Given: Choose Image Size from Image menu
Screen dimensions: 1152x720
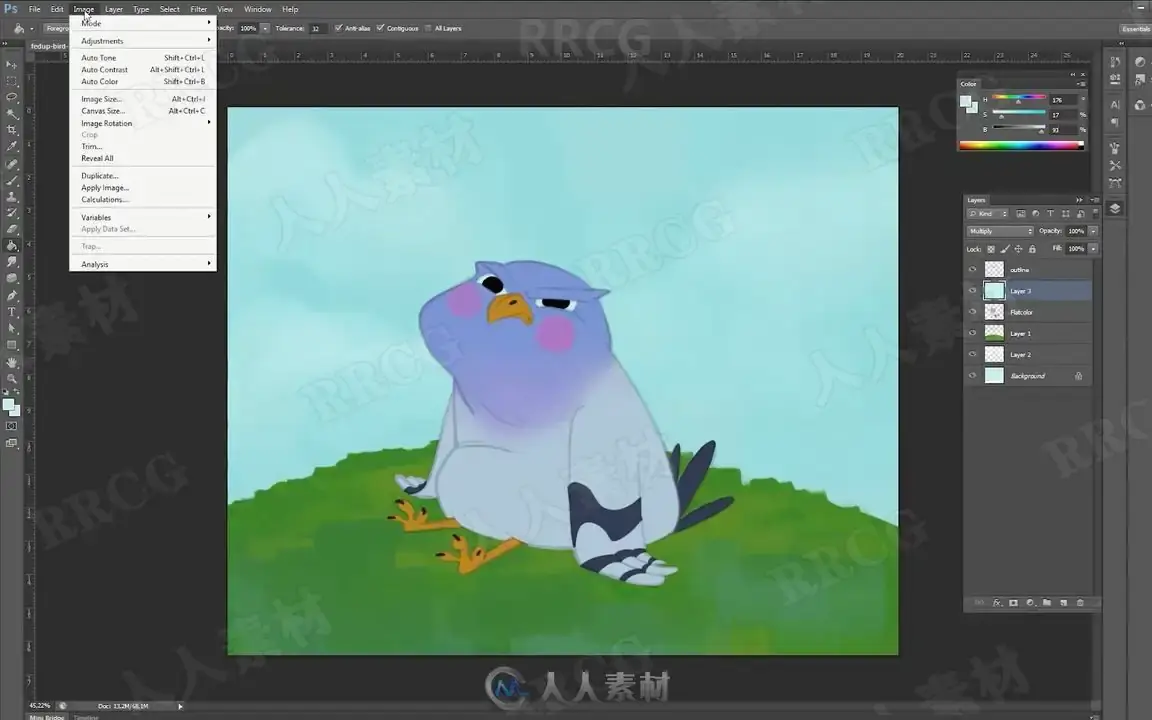Looking at the screenshot, I should point(145,99).
